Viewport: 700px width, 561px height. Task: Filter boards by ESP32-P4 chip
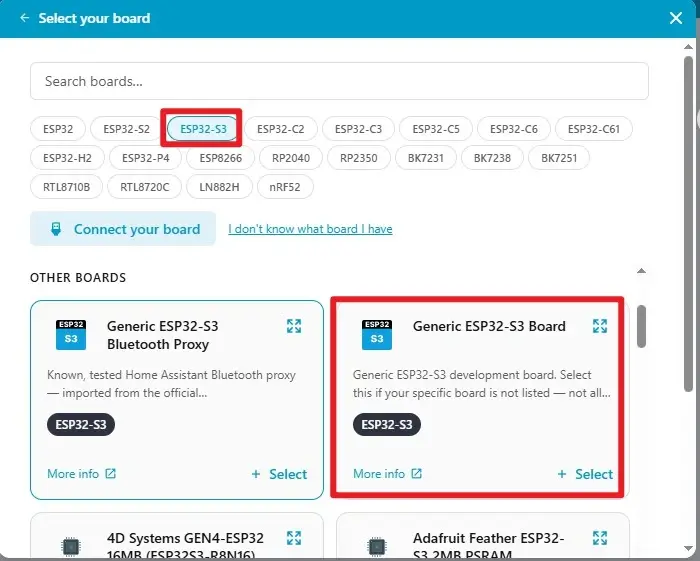(x=146, y=158)
